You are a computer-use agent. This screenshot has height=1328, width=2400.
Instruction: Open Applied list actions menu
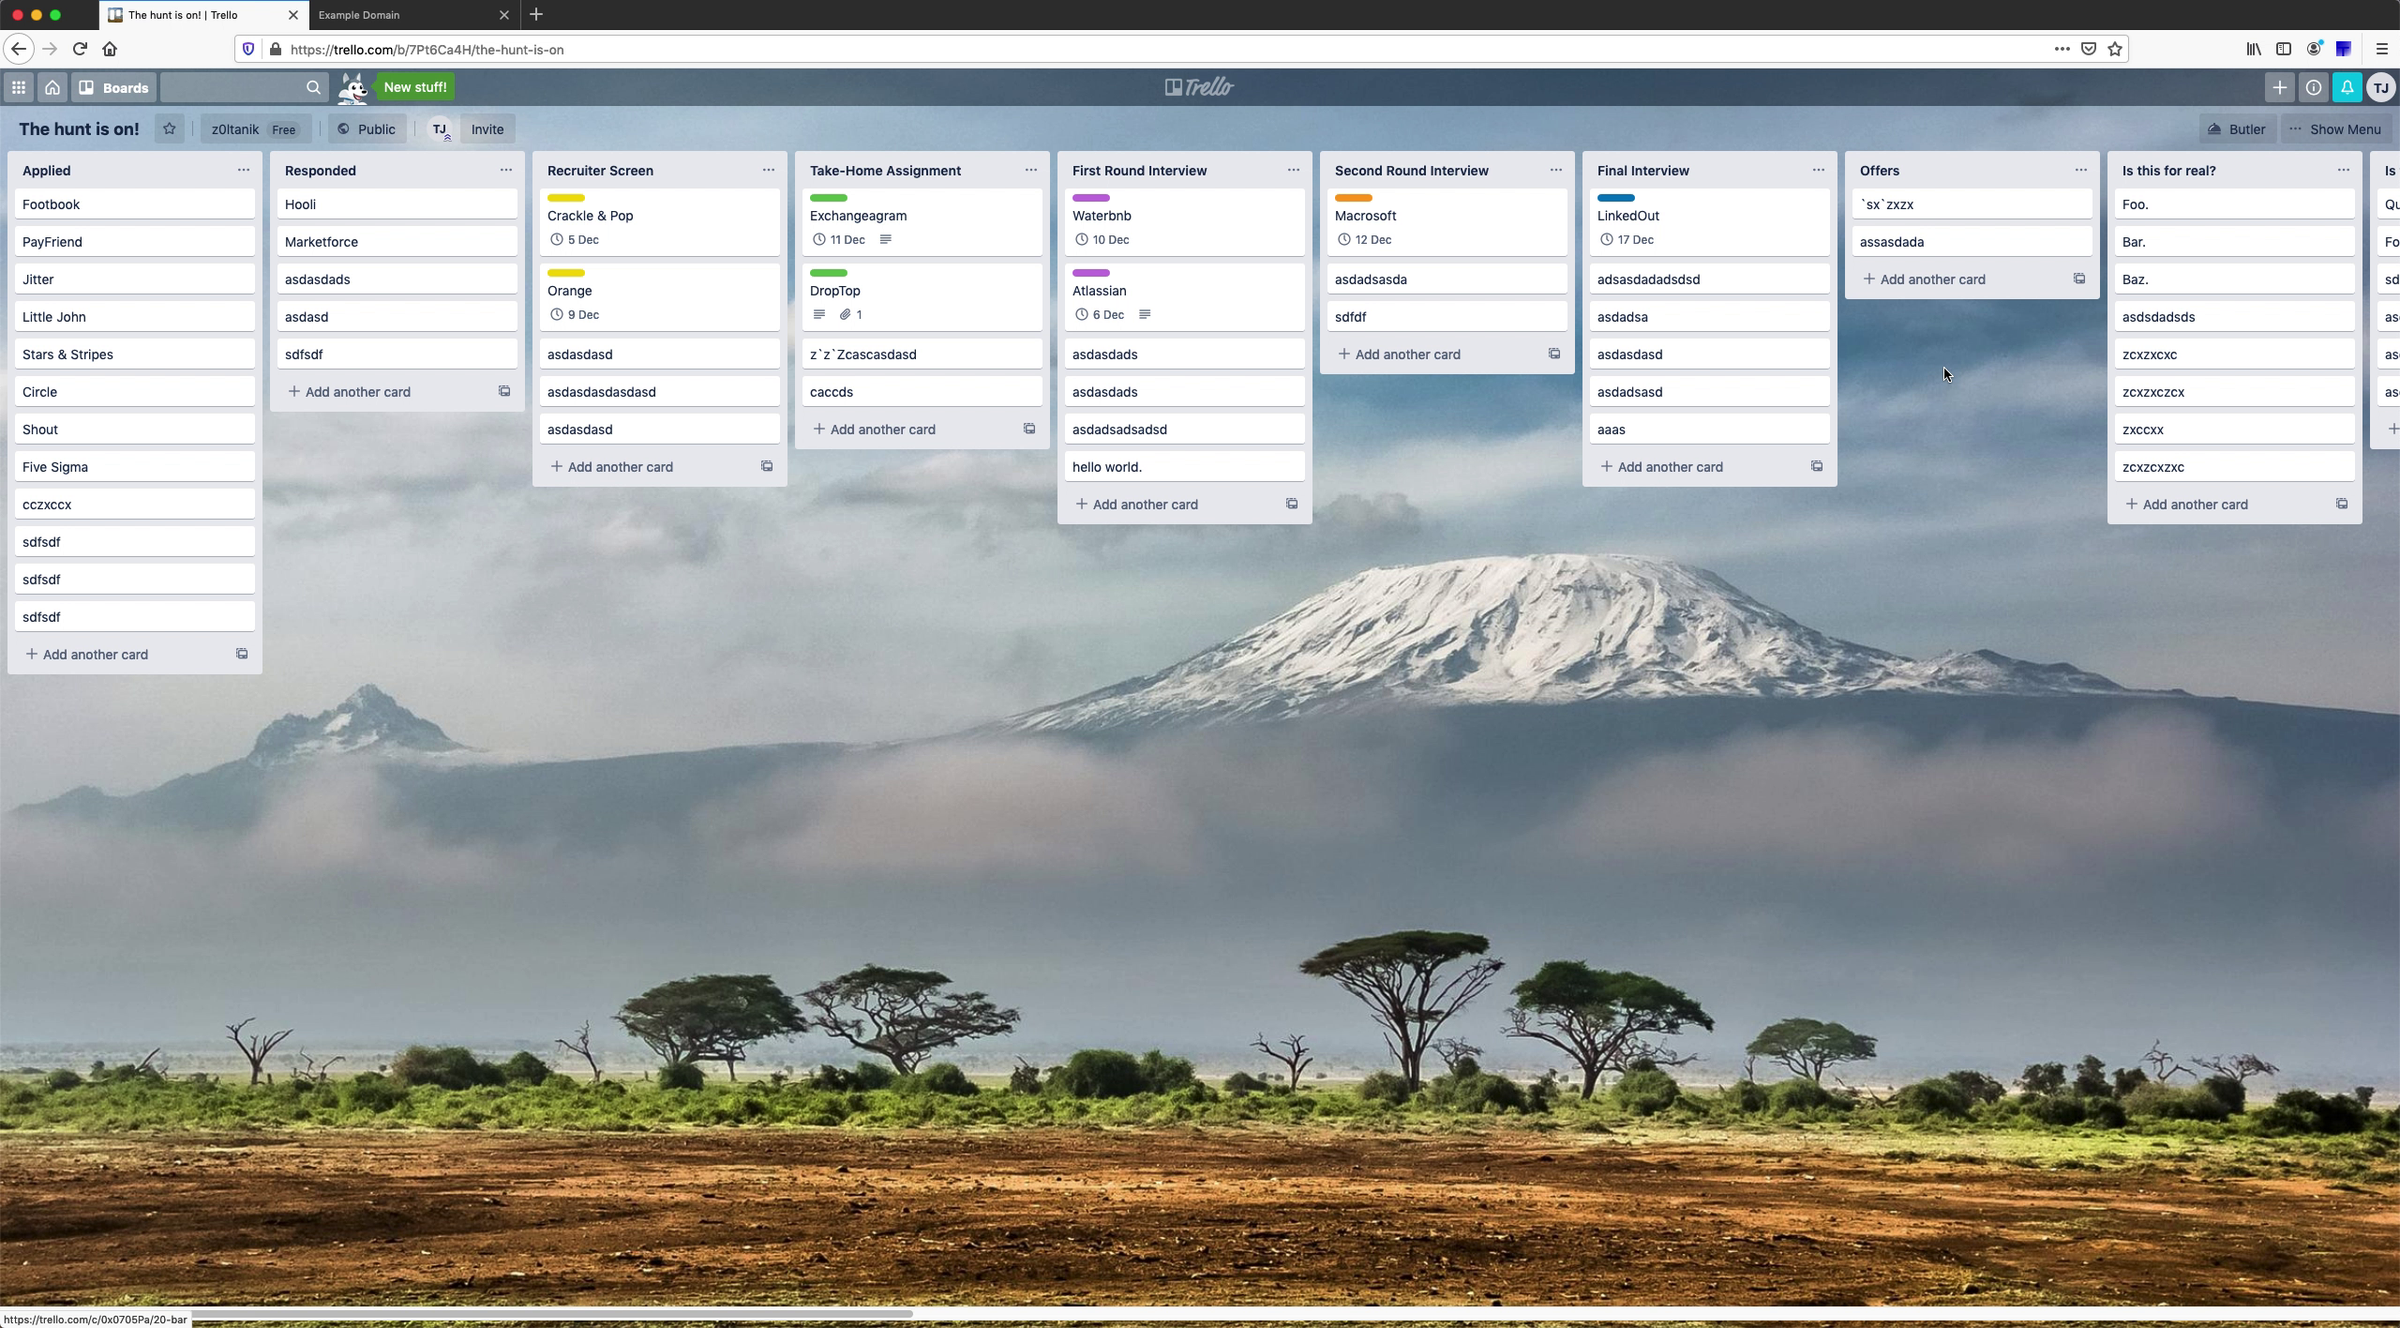coord(243,170)
